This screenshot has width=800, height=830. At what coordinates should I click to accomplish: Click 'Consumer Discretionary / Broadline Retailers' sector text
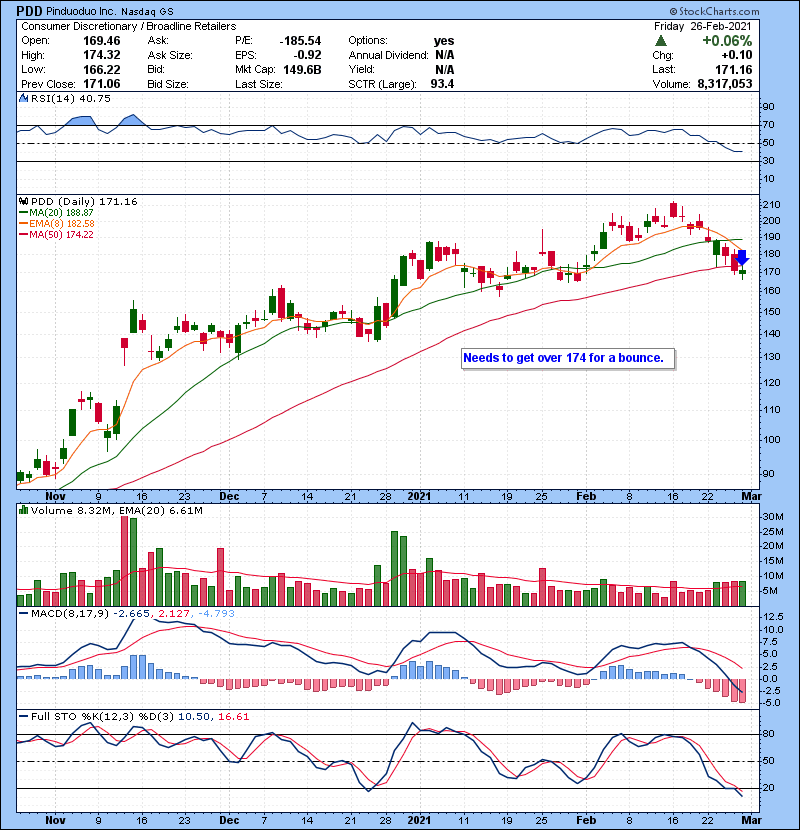coord(129,26)
